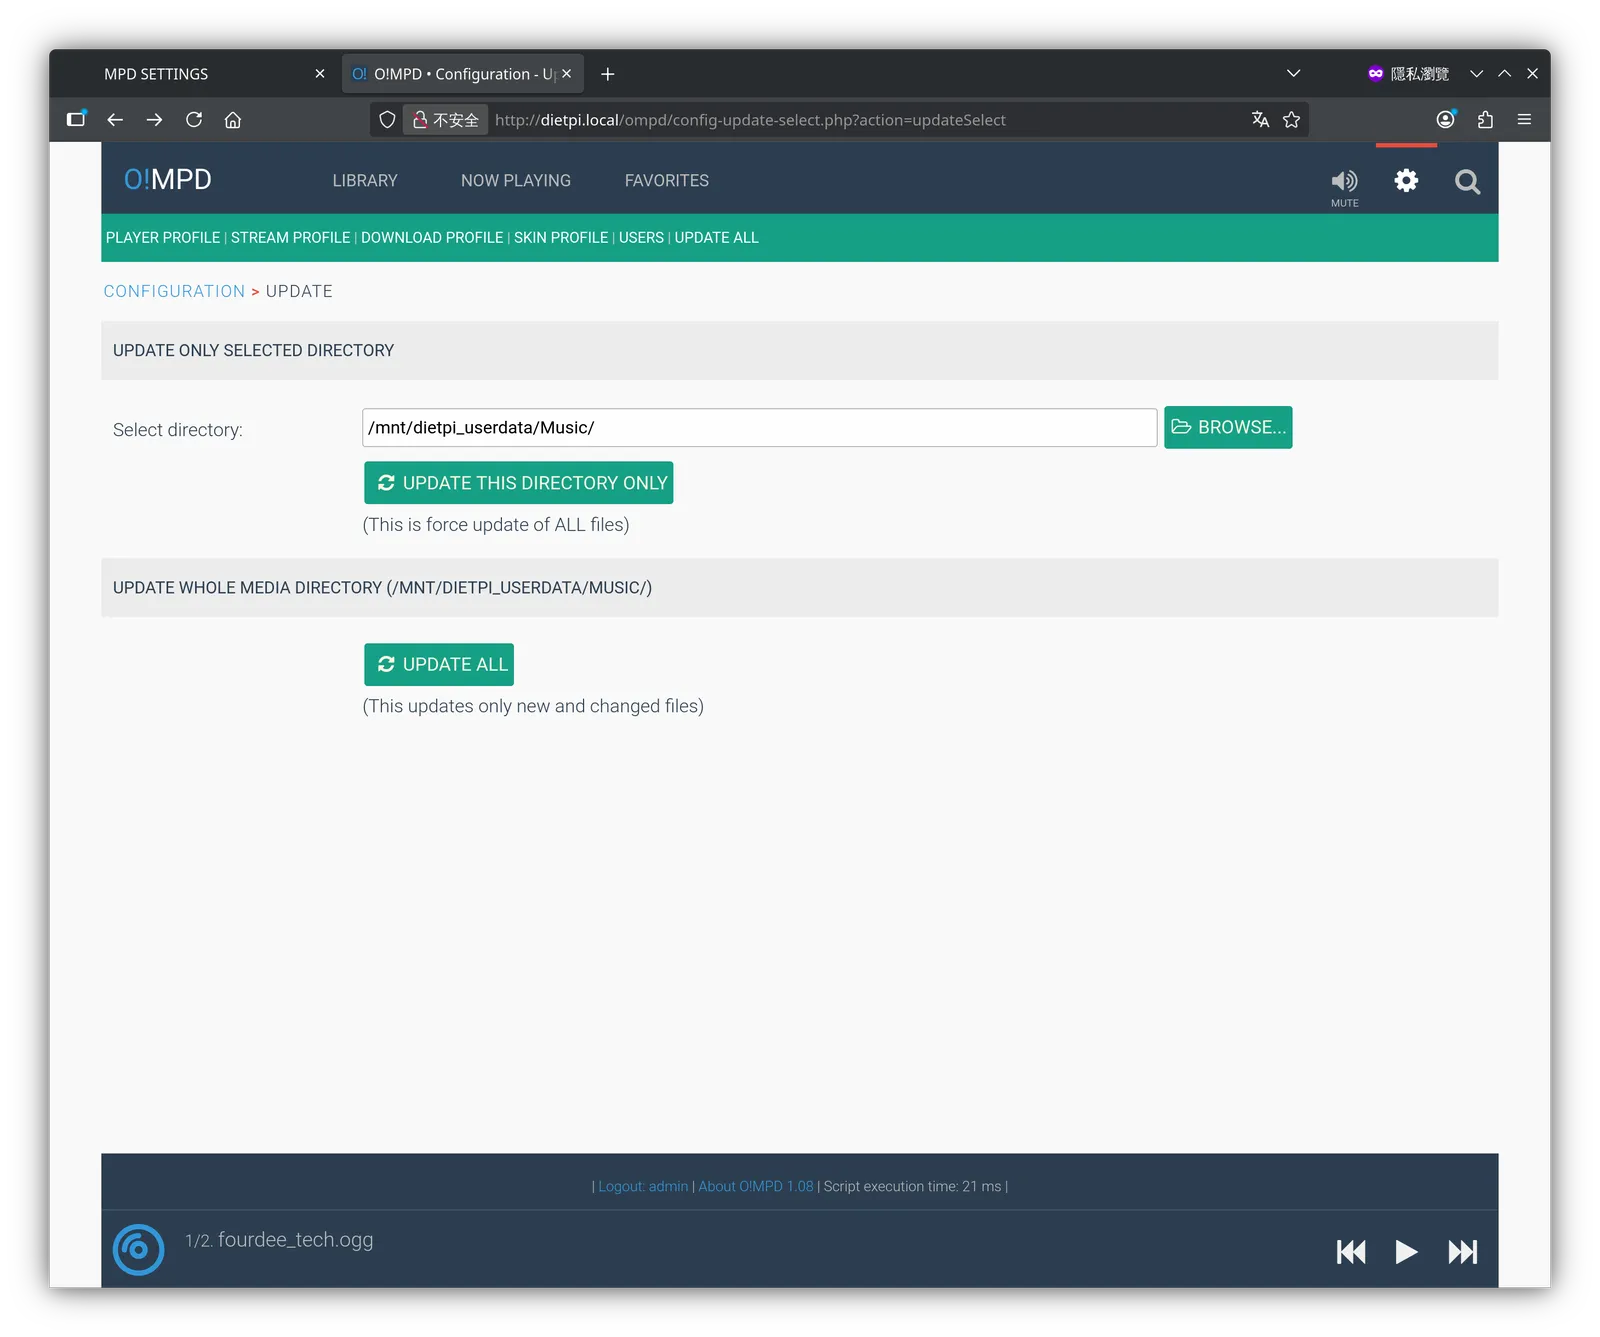The height and width of the screenshot is (1337, 1600).
Task: Click UPDATE ALL in the green submenu
Action: tap(717, 238)
